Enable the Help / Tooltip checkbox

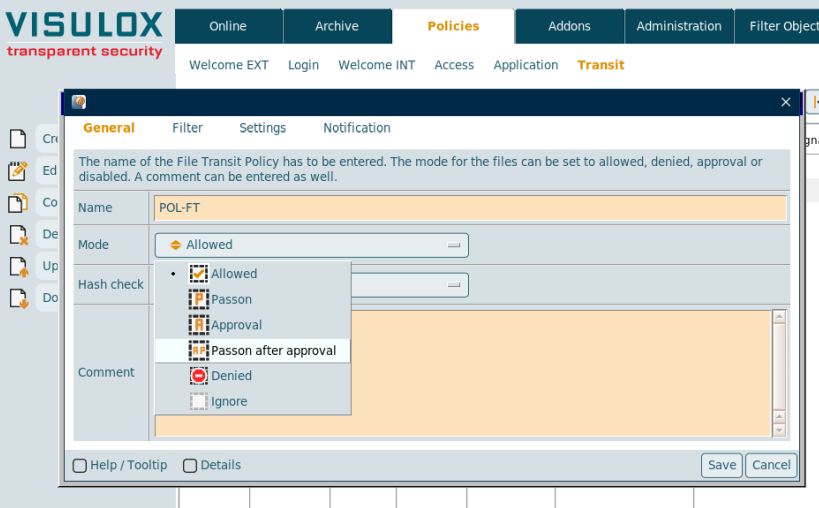pos(80,466)
